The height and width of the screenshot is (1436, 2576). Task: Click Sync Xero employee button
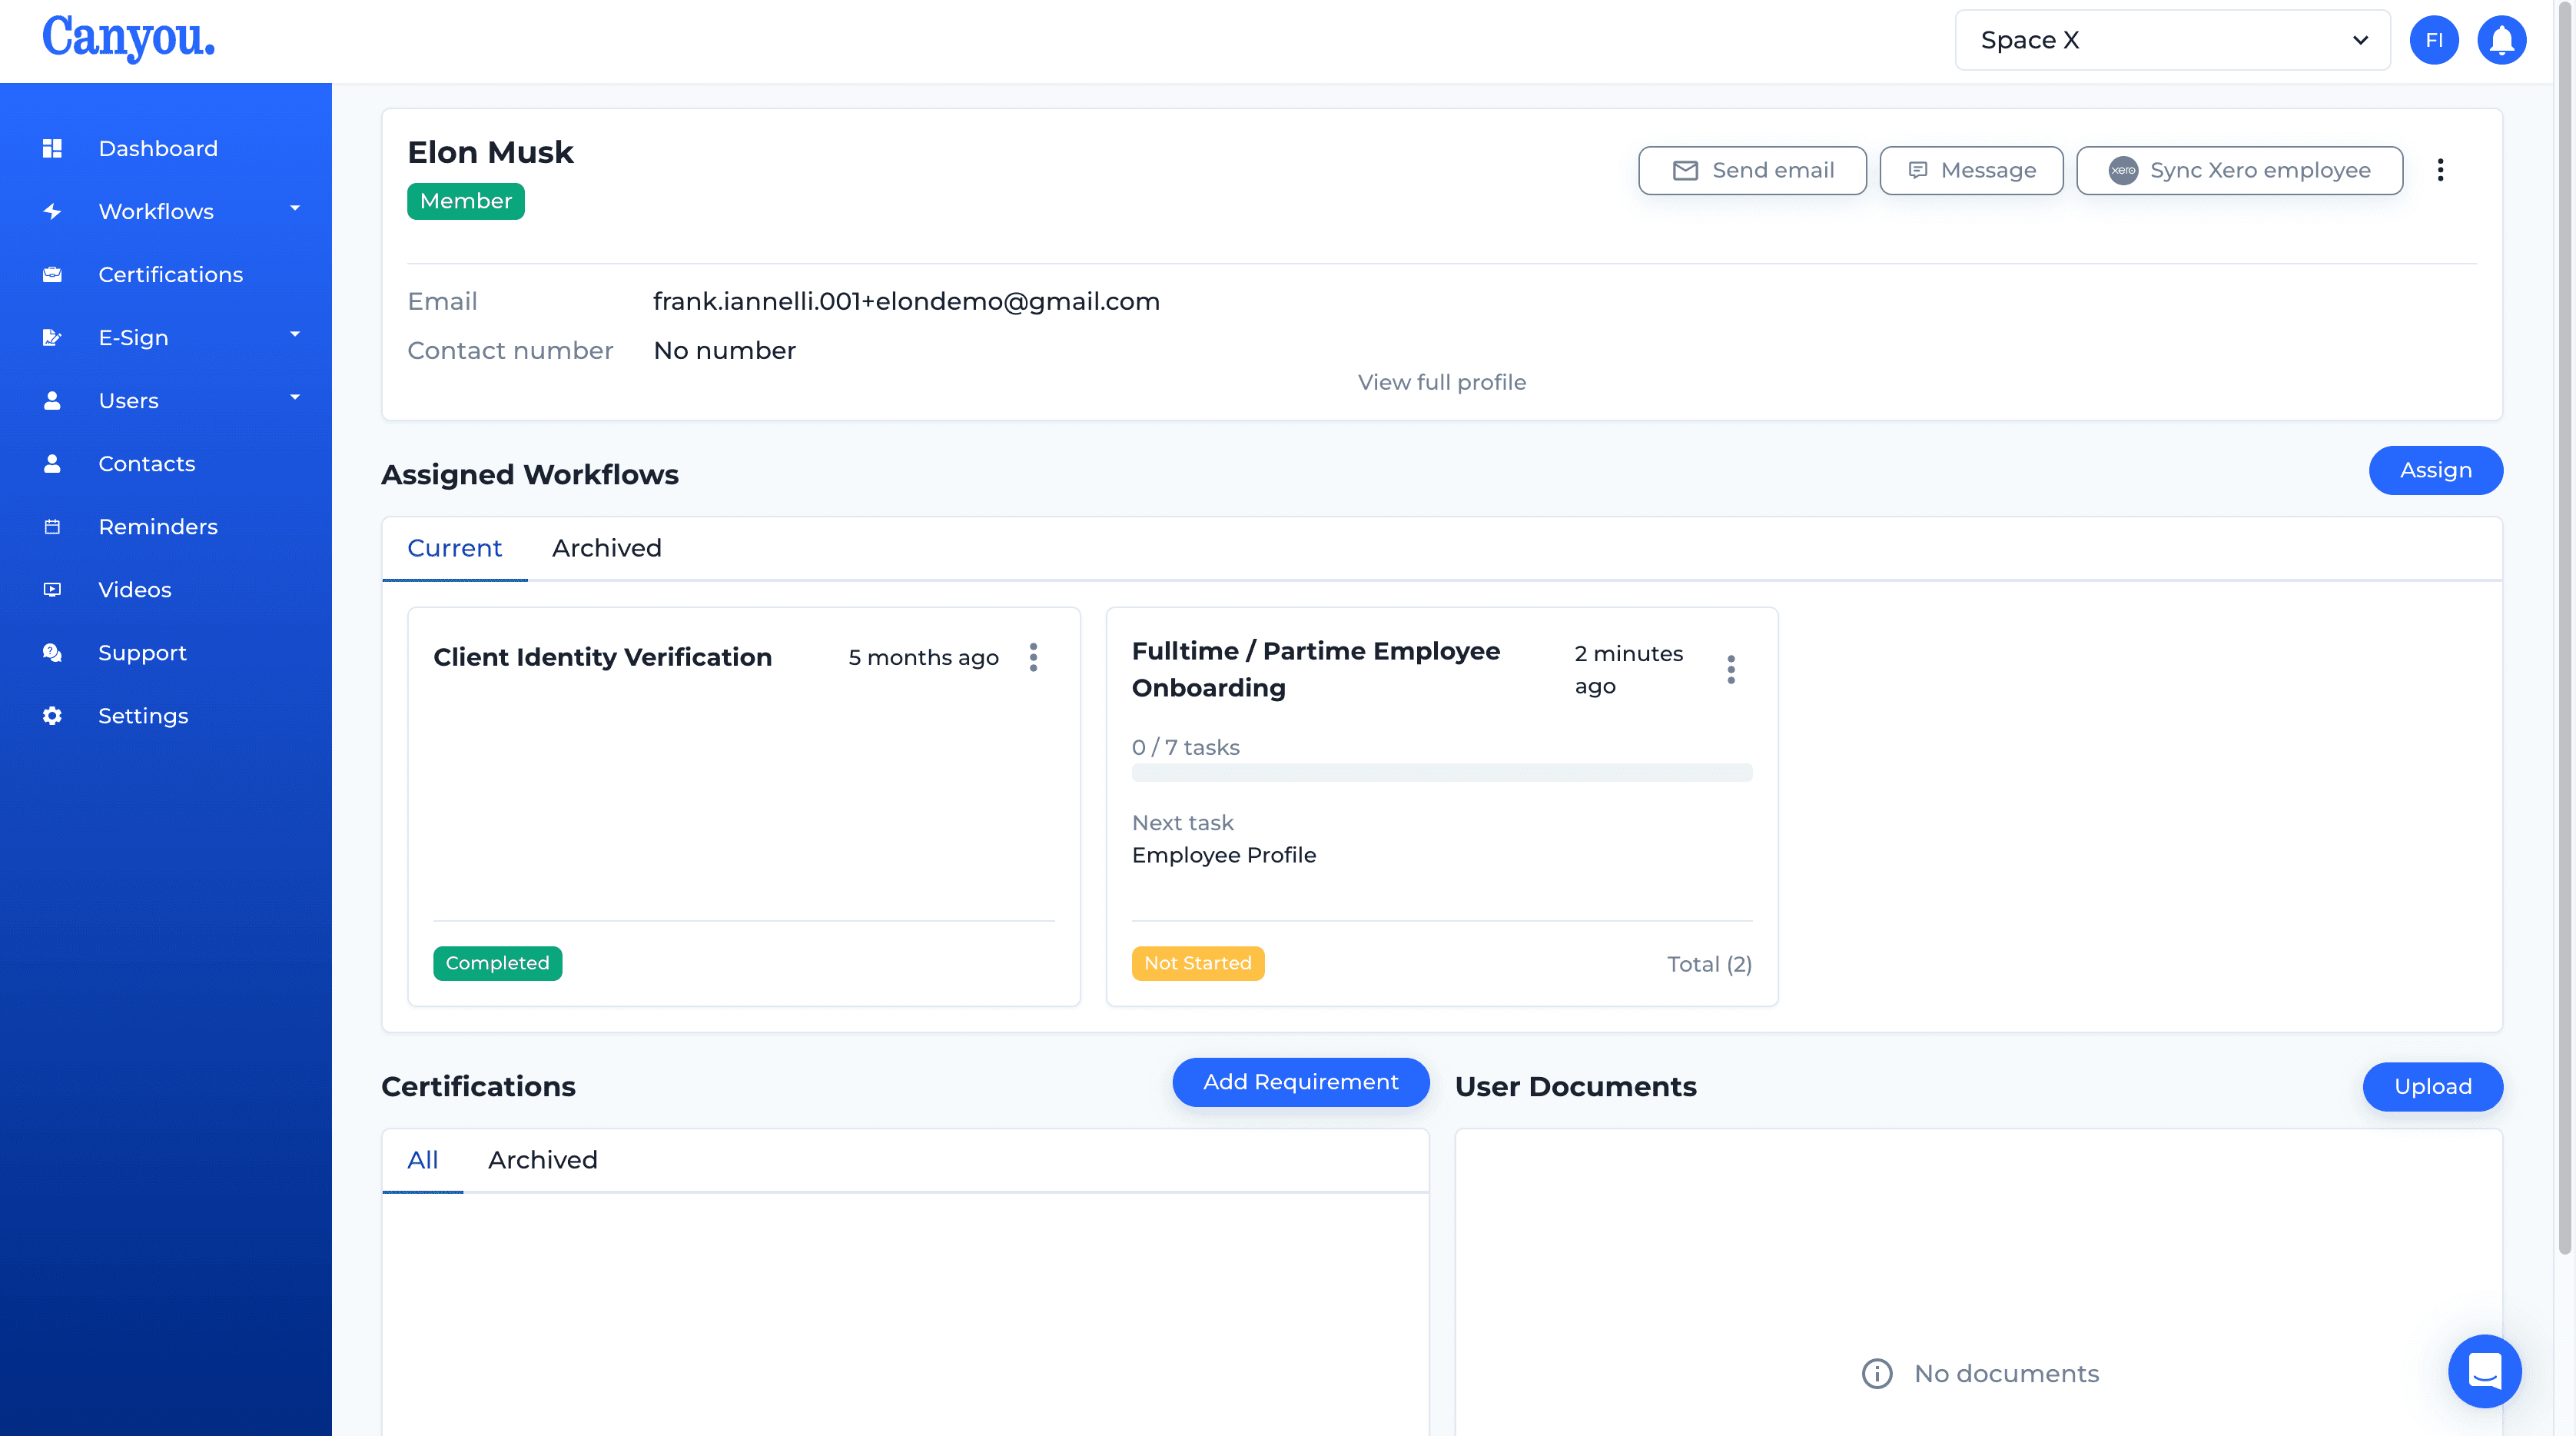click(2239, 170)
